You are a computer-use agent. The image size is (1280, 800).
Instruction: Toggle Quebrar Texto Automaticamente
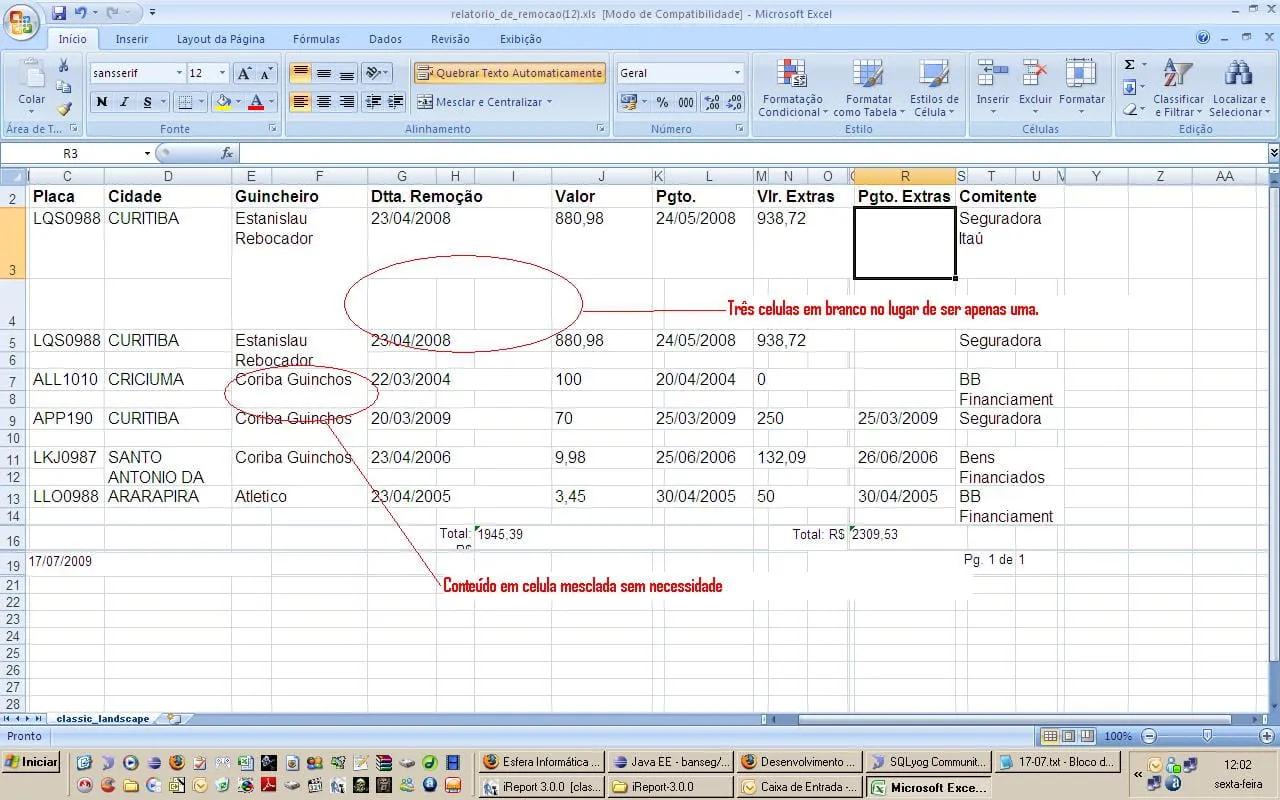[510, 73]
